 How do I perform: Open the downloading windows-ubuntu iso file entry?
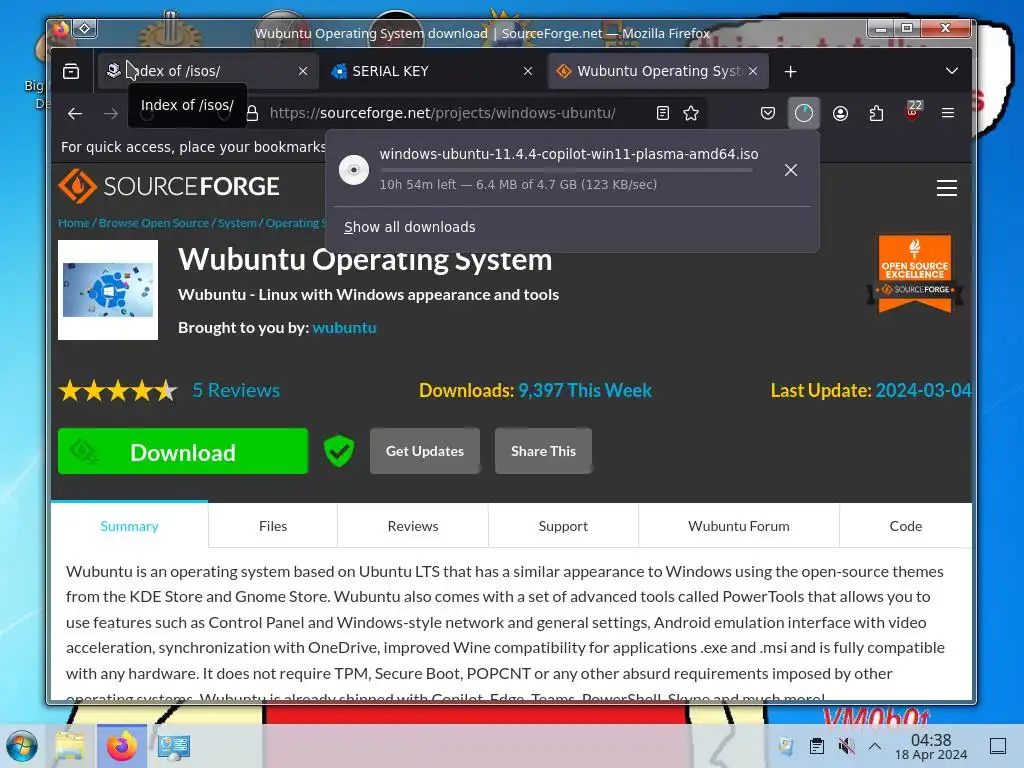[x=552, y=170]
